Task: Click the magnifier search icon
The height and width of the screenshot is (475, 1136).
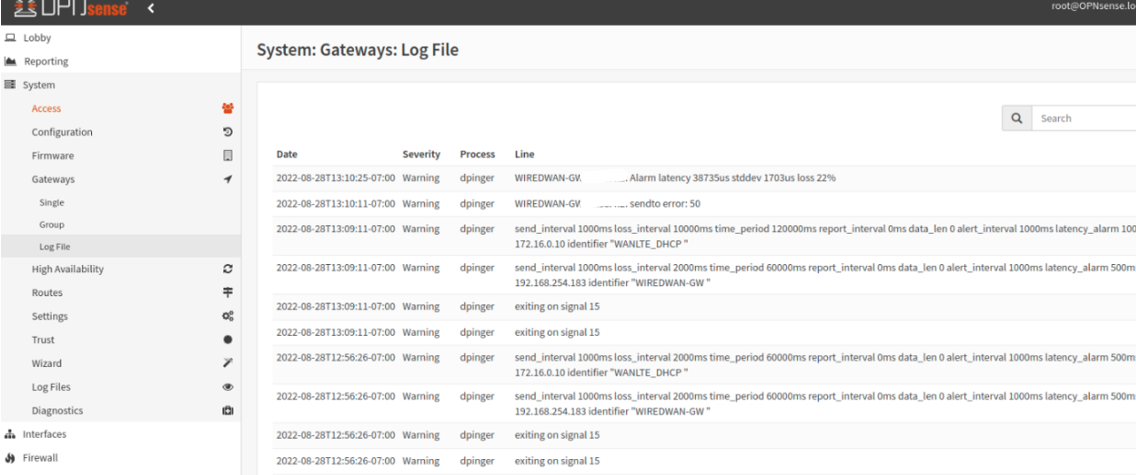Action: tap(1016, 118)
